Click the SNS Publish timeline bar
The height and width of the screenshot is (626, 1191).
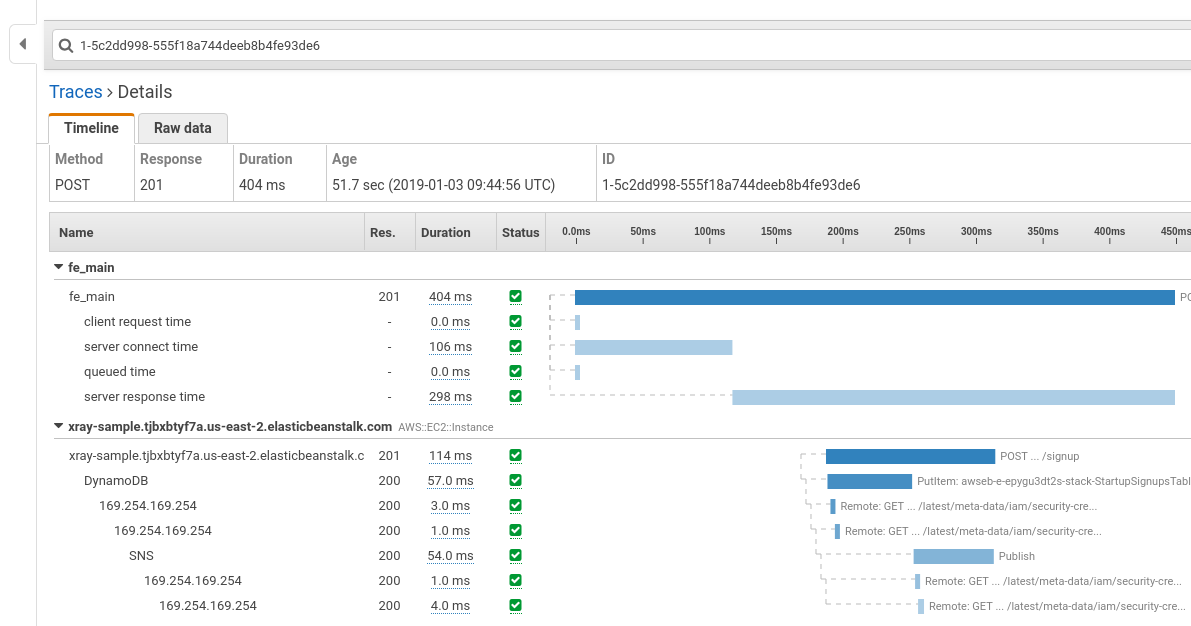coord(952,556)
